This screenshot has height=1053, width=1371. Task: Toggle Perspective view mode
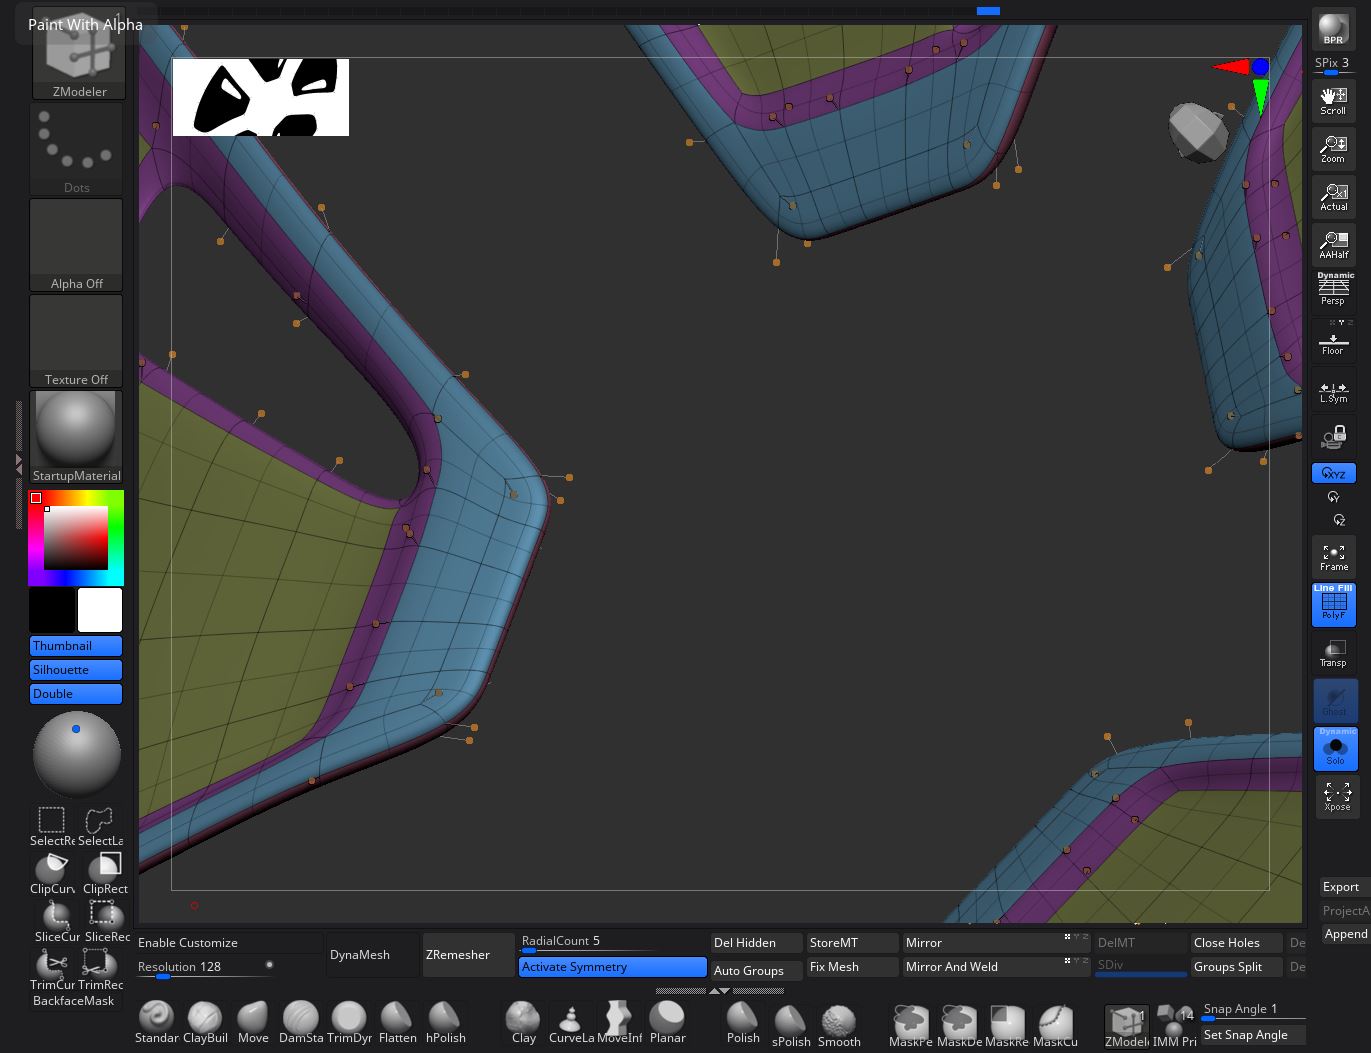1333,290
